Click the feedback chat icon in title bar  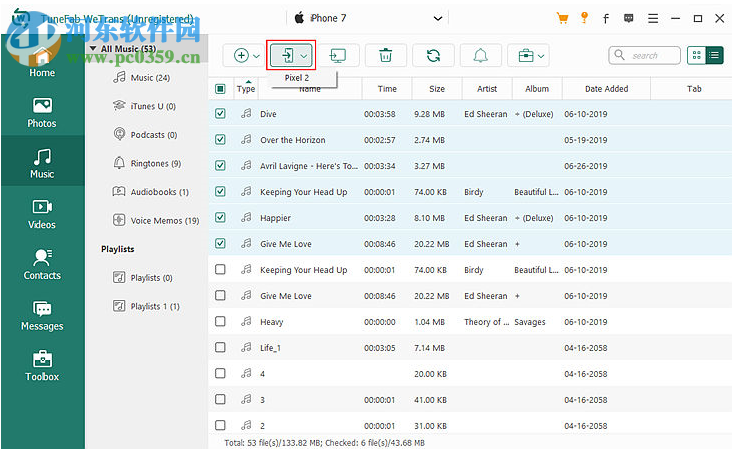point(629,18)
